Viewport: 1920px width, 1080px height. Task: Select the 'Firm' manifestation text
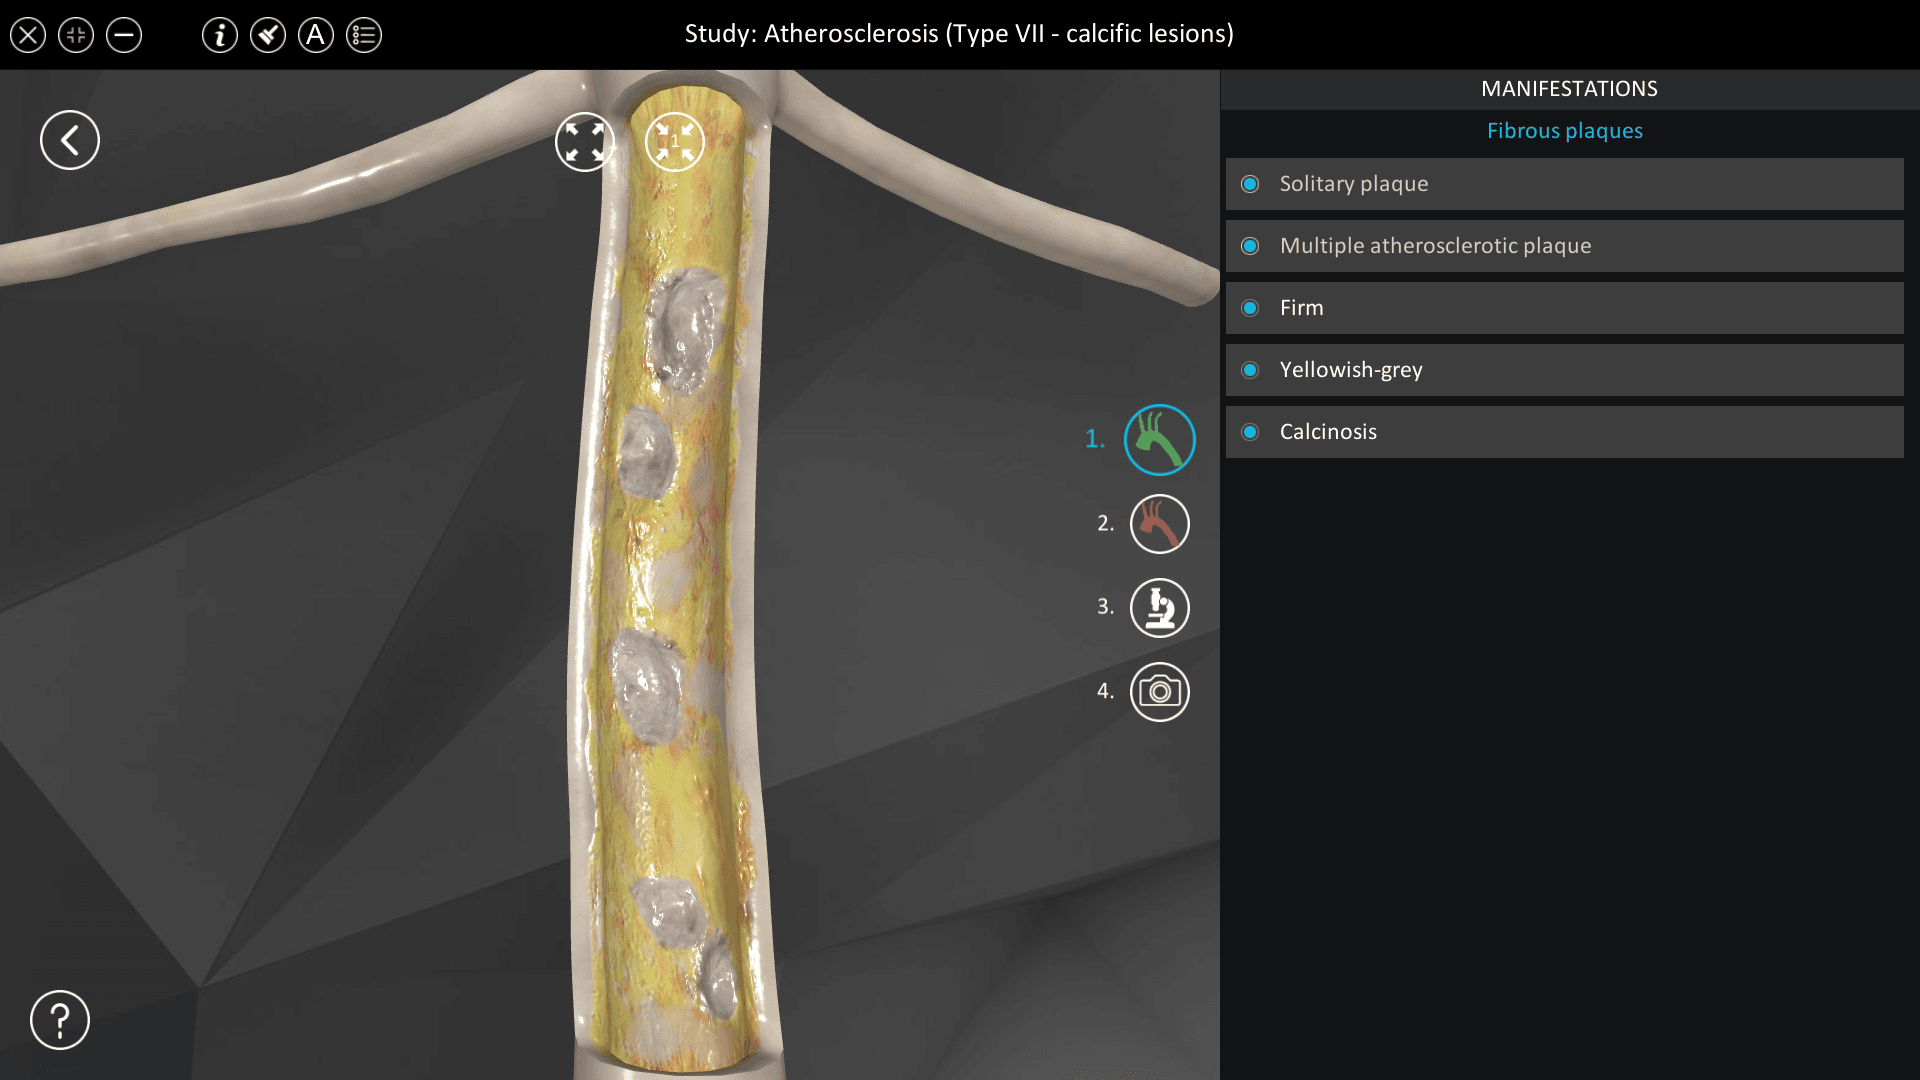[x=1302, y=308]
